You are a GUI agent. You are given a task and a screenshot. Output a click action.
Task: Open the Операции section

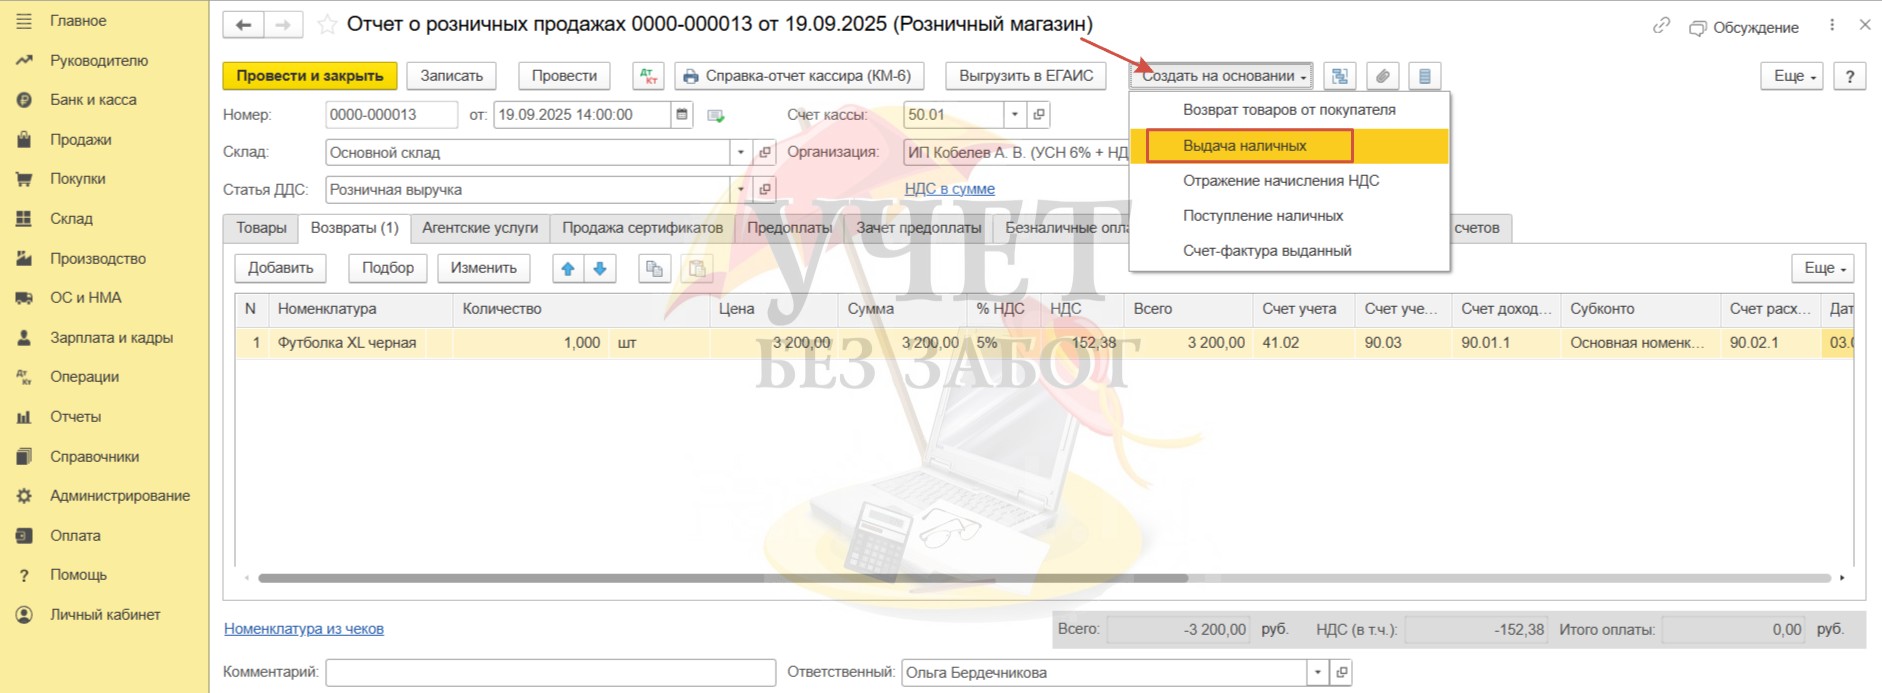(x=84, y=376)
